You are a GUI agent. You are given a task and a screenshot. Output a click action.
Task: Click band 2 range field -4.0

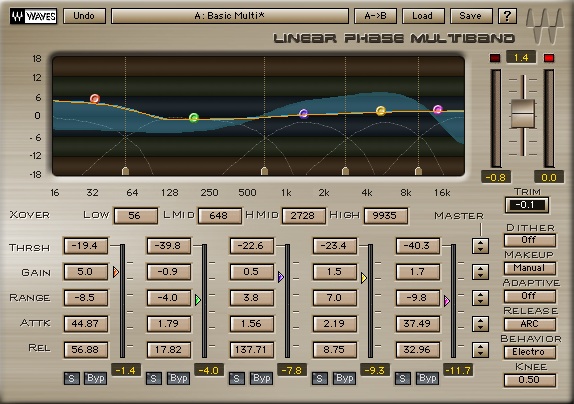click(169, 298)
